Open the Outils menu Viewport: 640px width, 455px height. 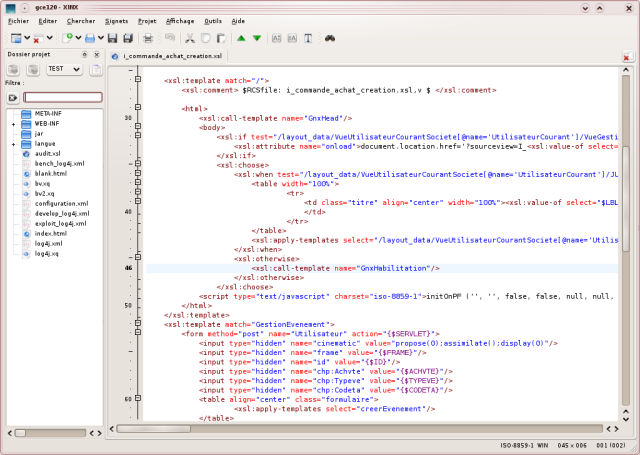click(213, 21)
